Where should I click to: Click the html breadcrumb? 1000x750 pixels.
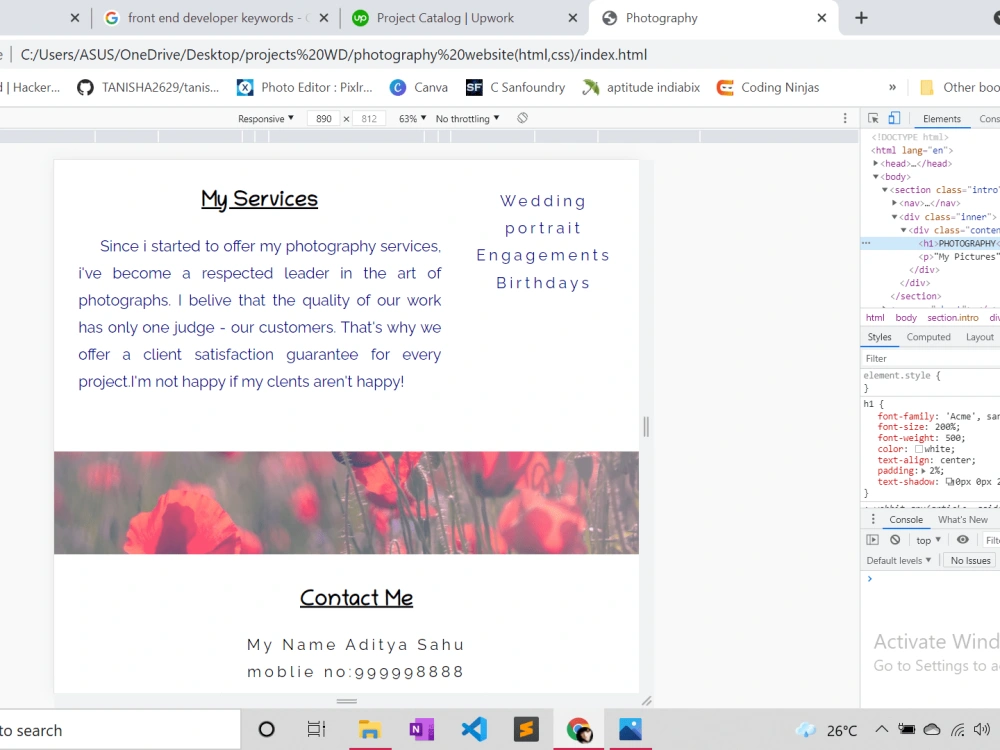coord(875,318)
